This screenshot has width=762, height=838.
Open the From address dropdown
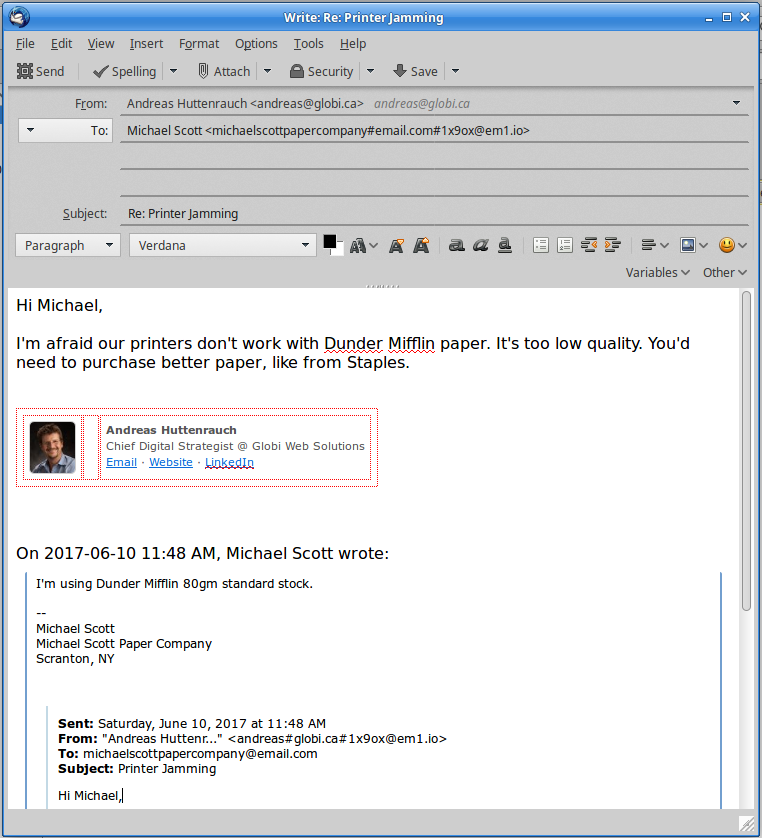pyautogui.click(x=736, y=103)
